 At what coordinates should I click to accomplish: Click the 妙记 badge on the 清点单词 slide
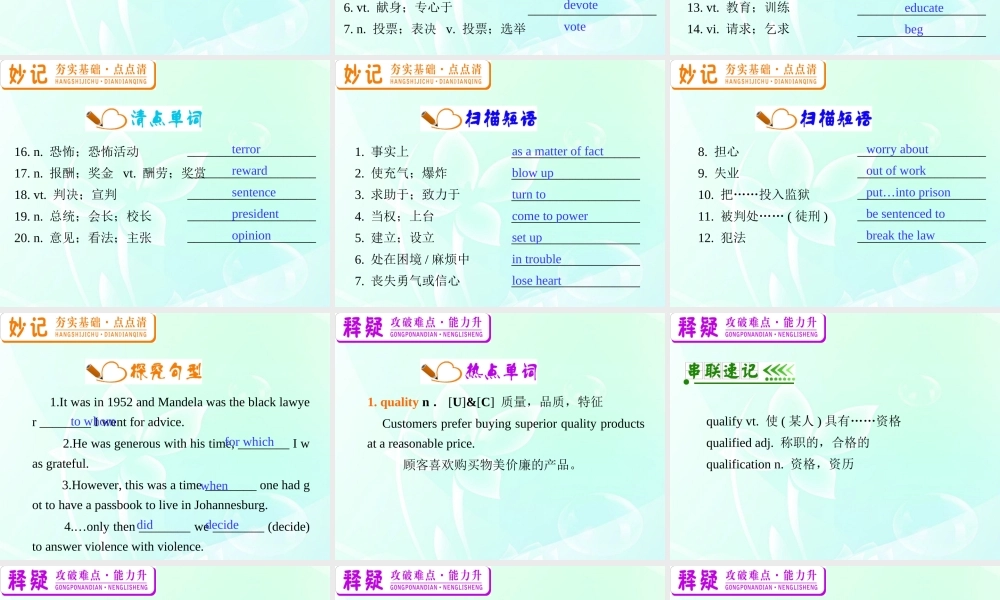click(x=78, y=75)
